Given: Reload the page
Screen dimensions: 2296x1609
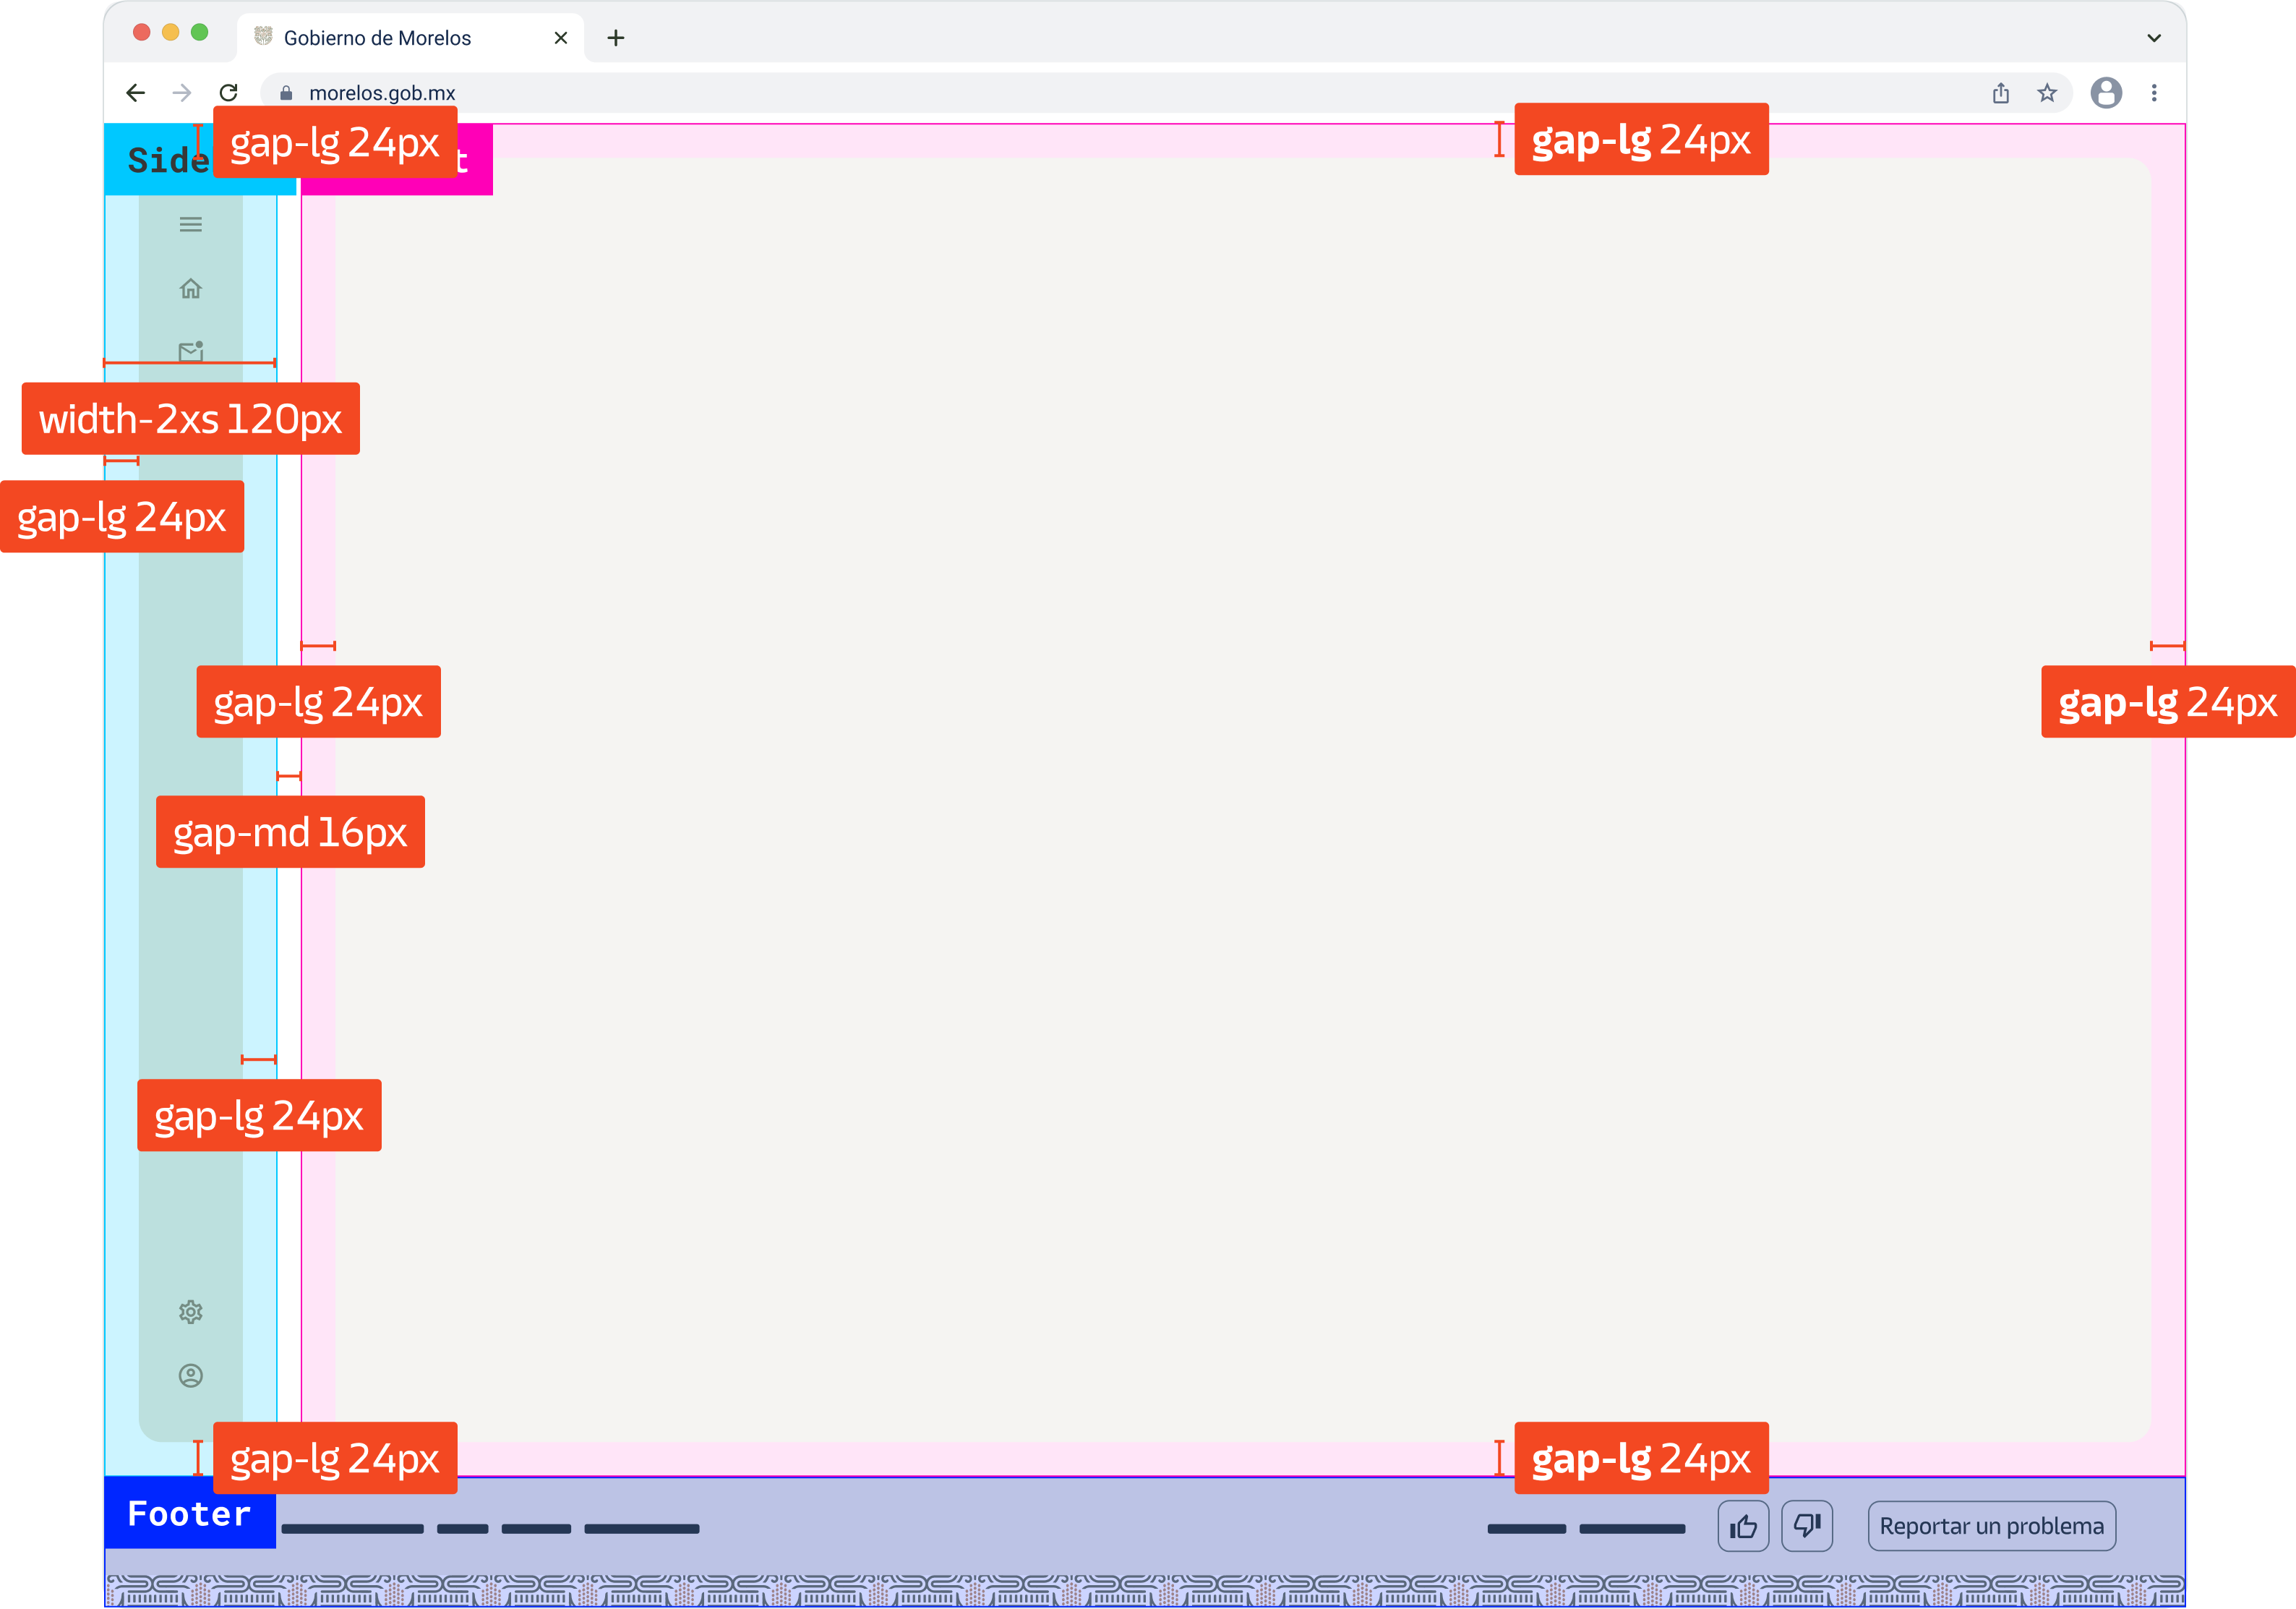Looking at the screenshot, I should pyautogui.click(x=229, y=93).
